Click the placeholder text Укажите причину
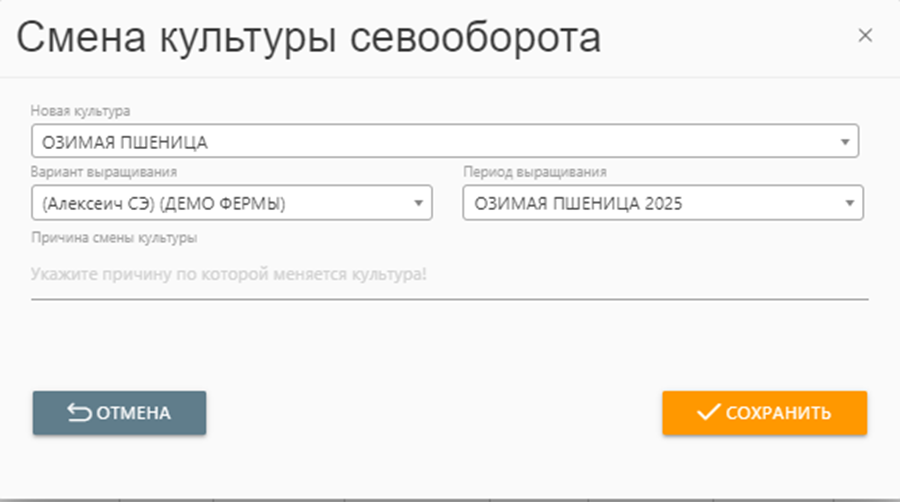Screen dimensions: 900x502 pyautogui.click(x=229, y=272)
